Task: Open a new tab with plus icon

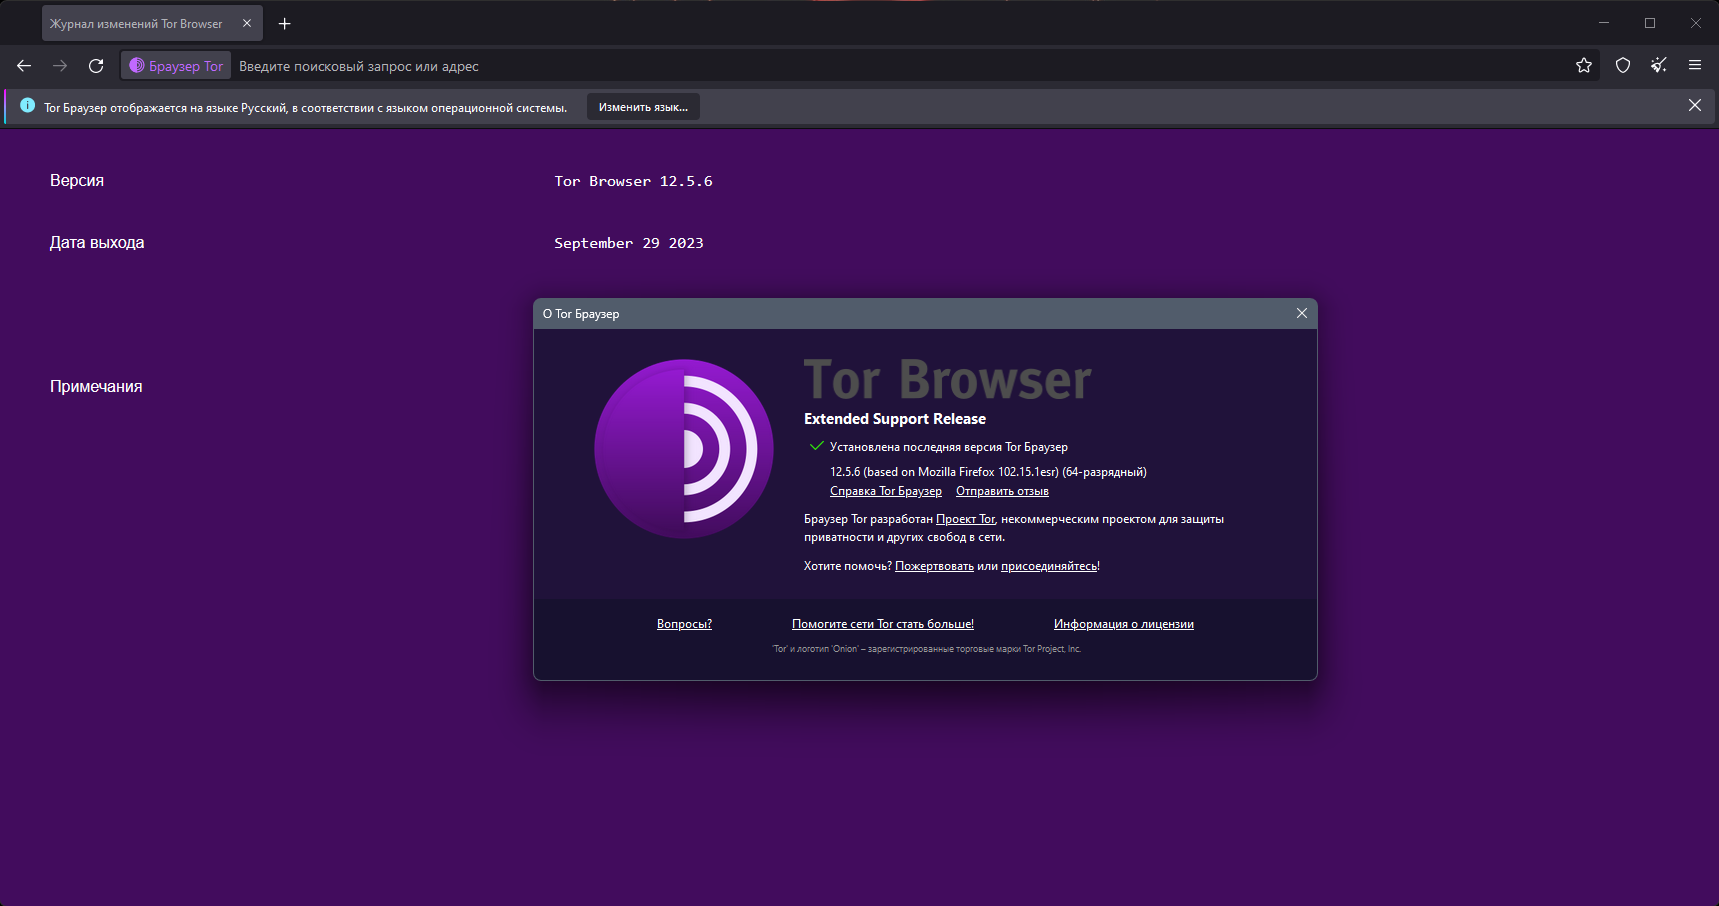Action: tap(285, 23)
